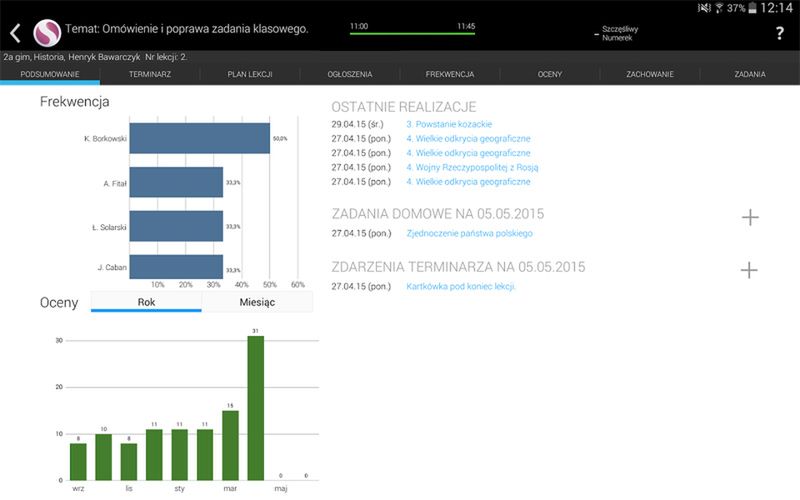The image size is (800, 500).
Task: Select the Miesiąc grades view
Action: [x=257, y=302]
